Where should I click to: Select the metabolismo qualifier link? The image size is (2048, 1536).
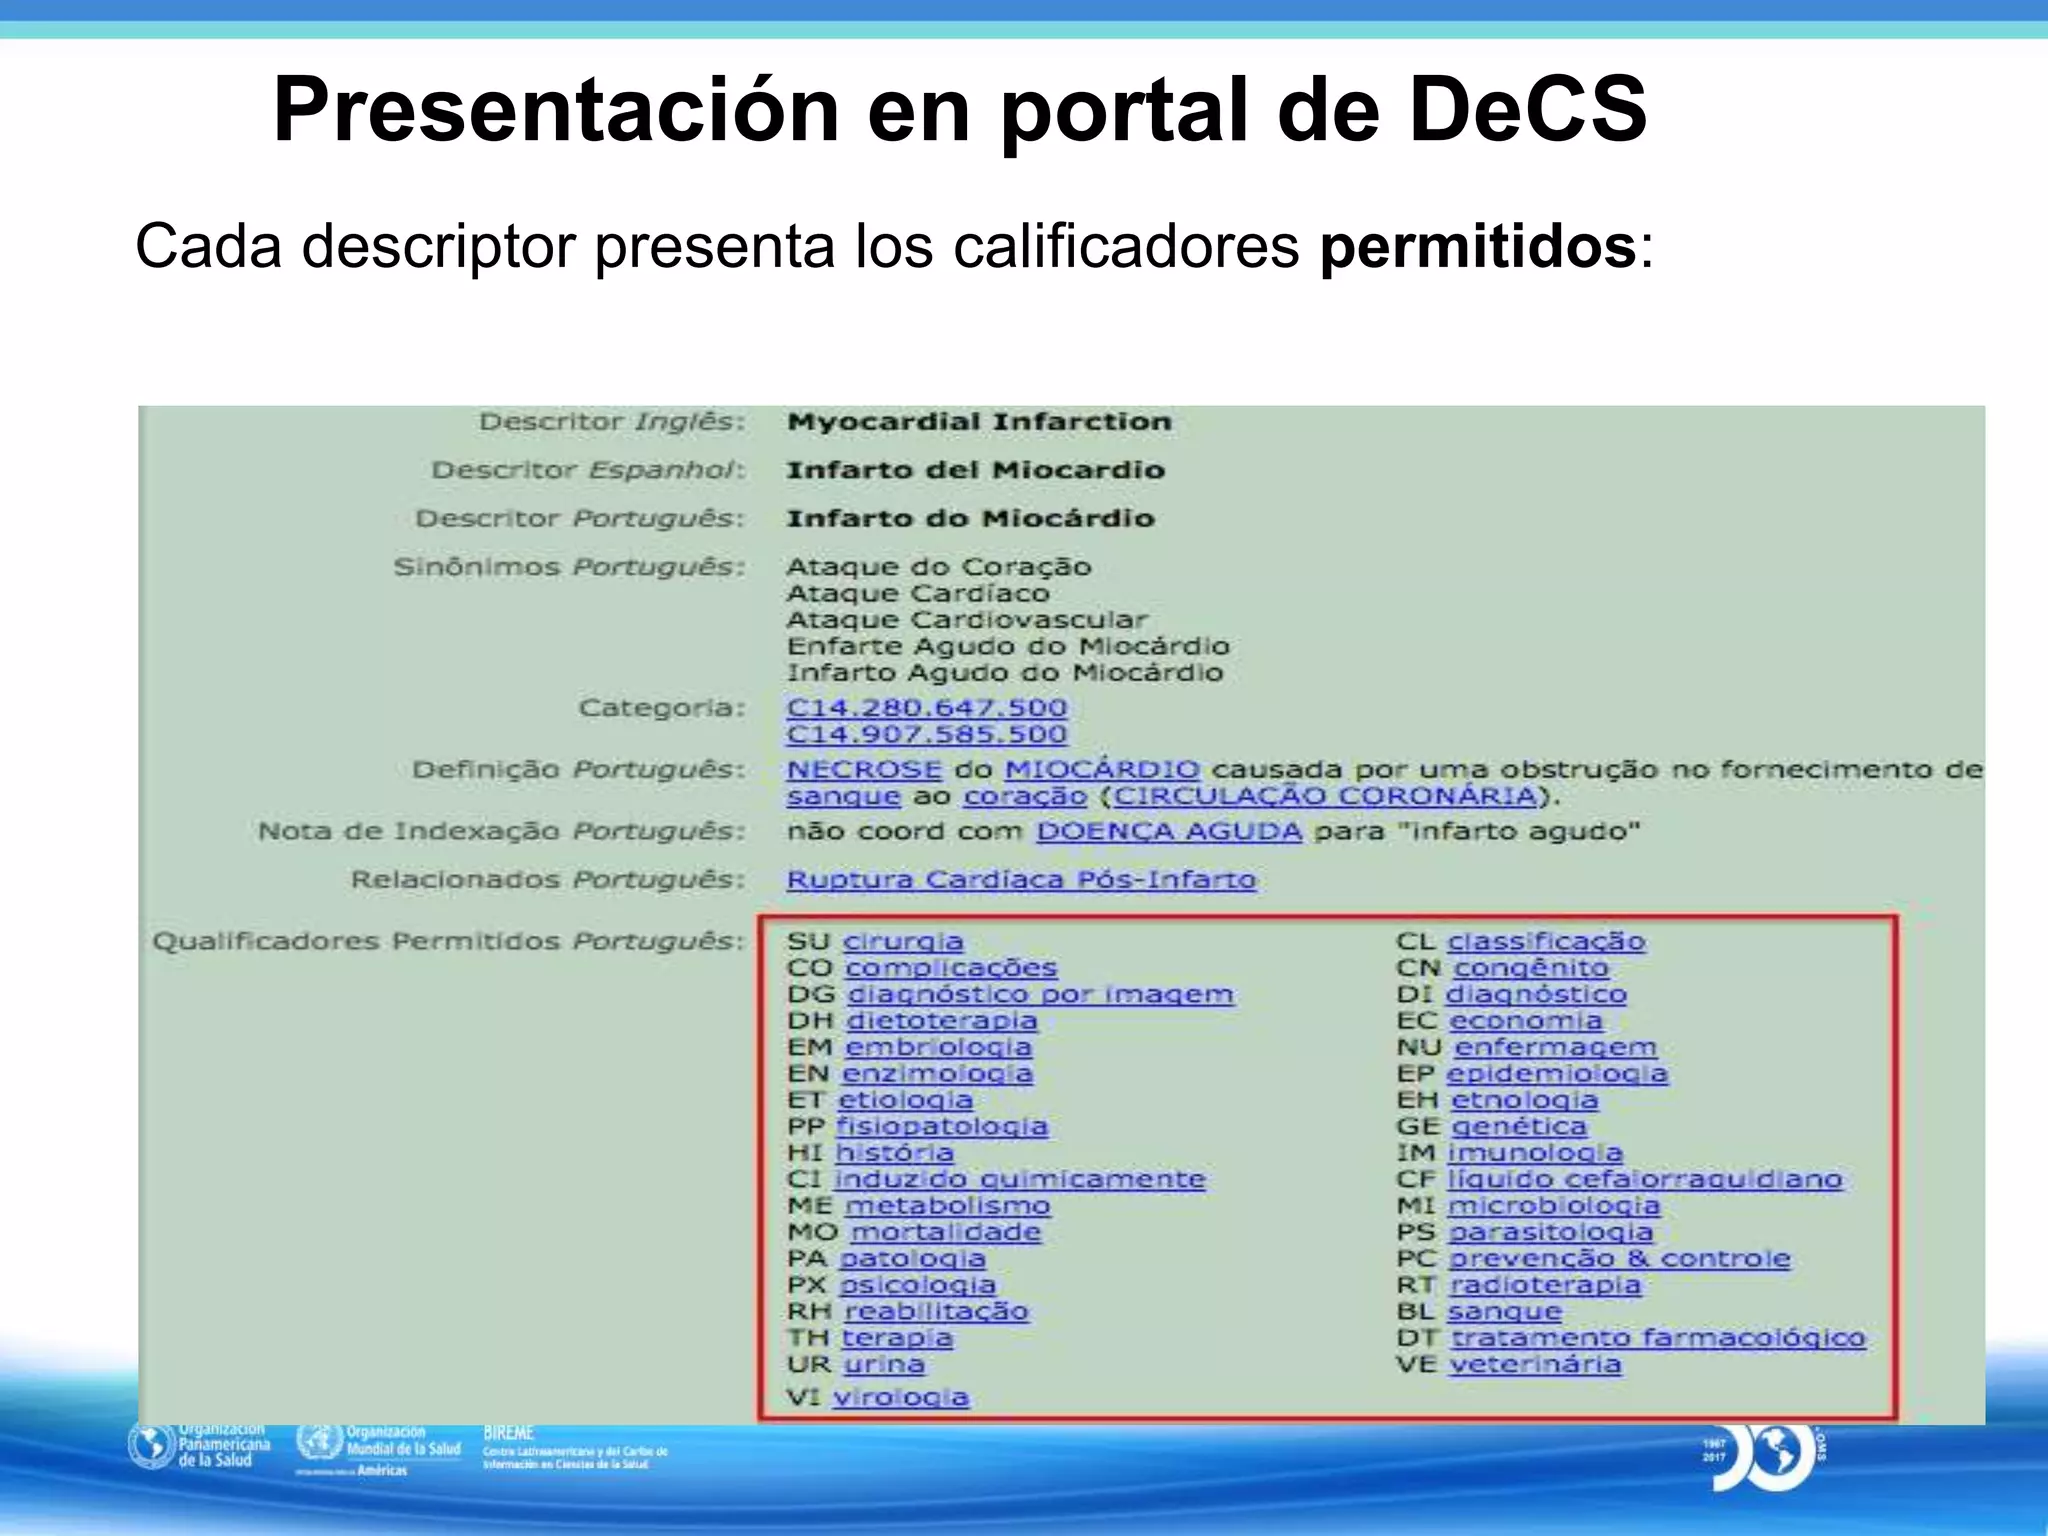click(948, 1206)
